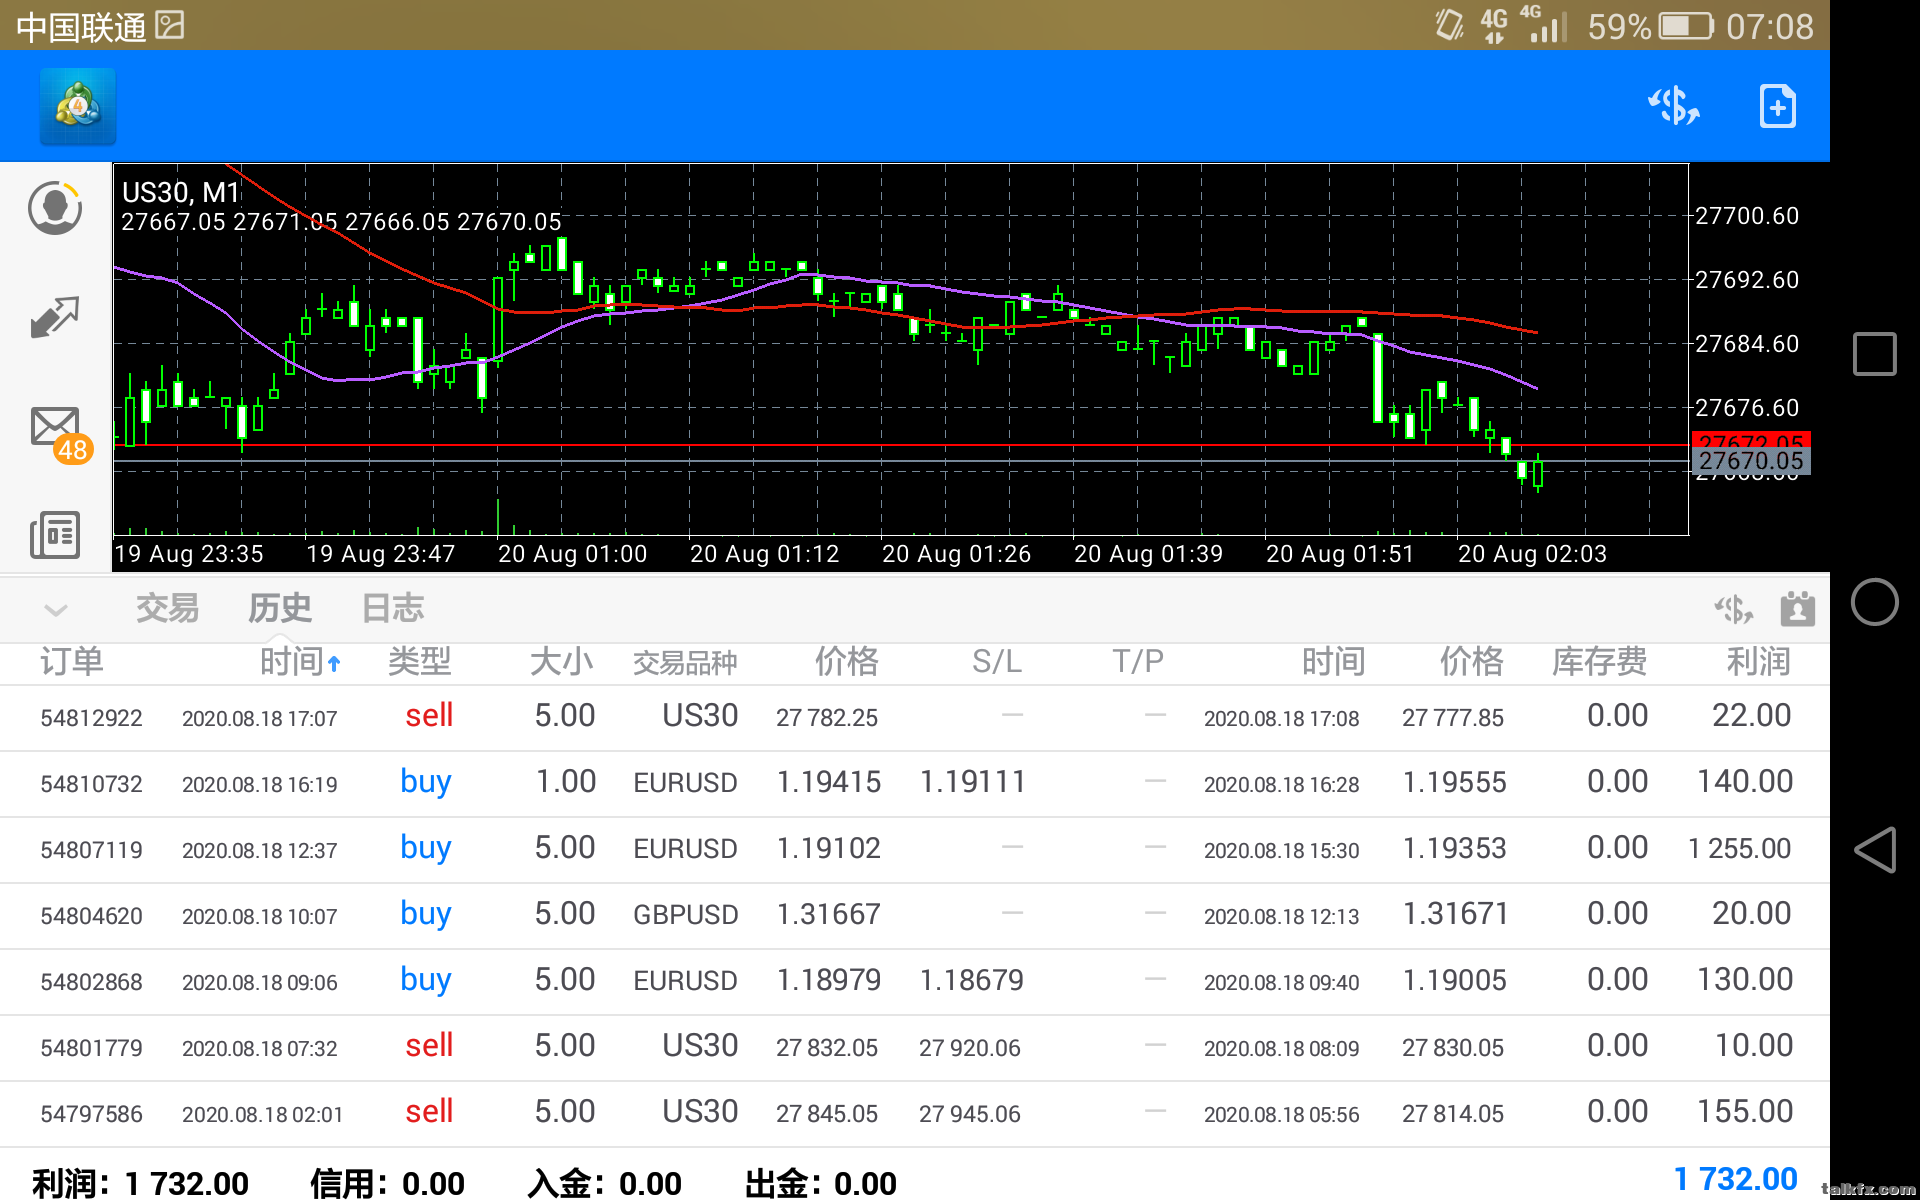Select order 54802868 row
The image size is (1920, 1200).
pos(915,982)
